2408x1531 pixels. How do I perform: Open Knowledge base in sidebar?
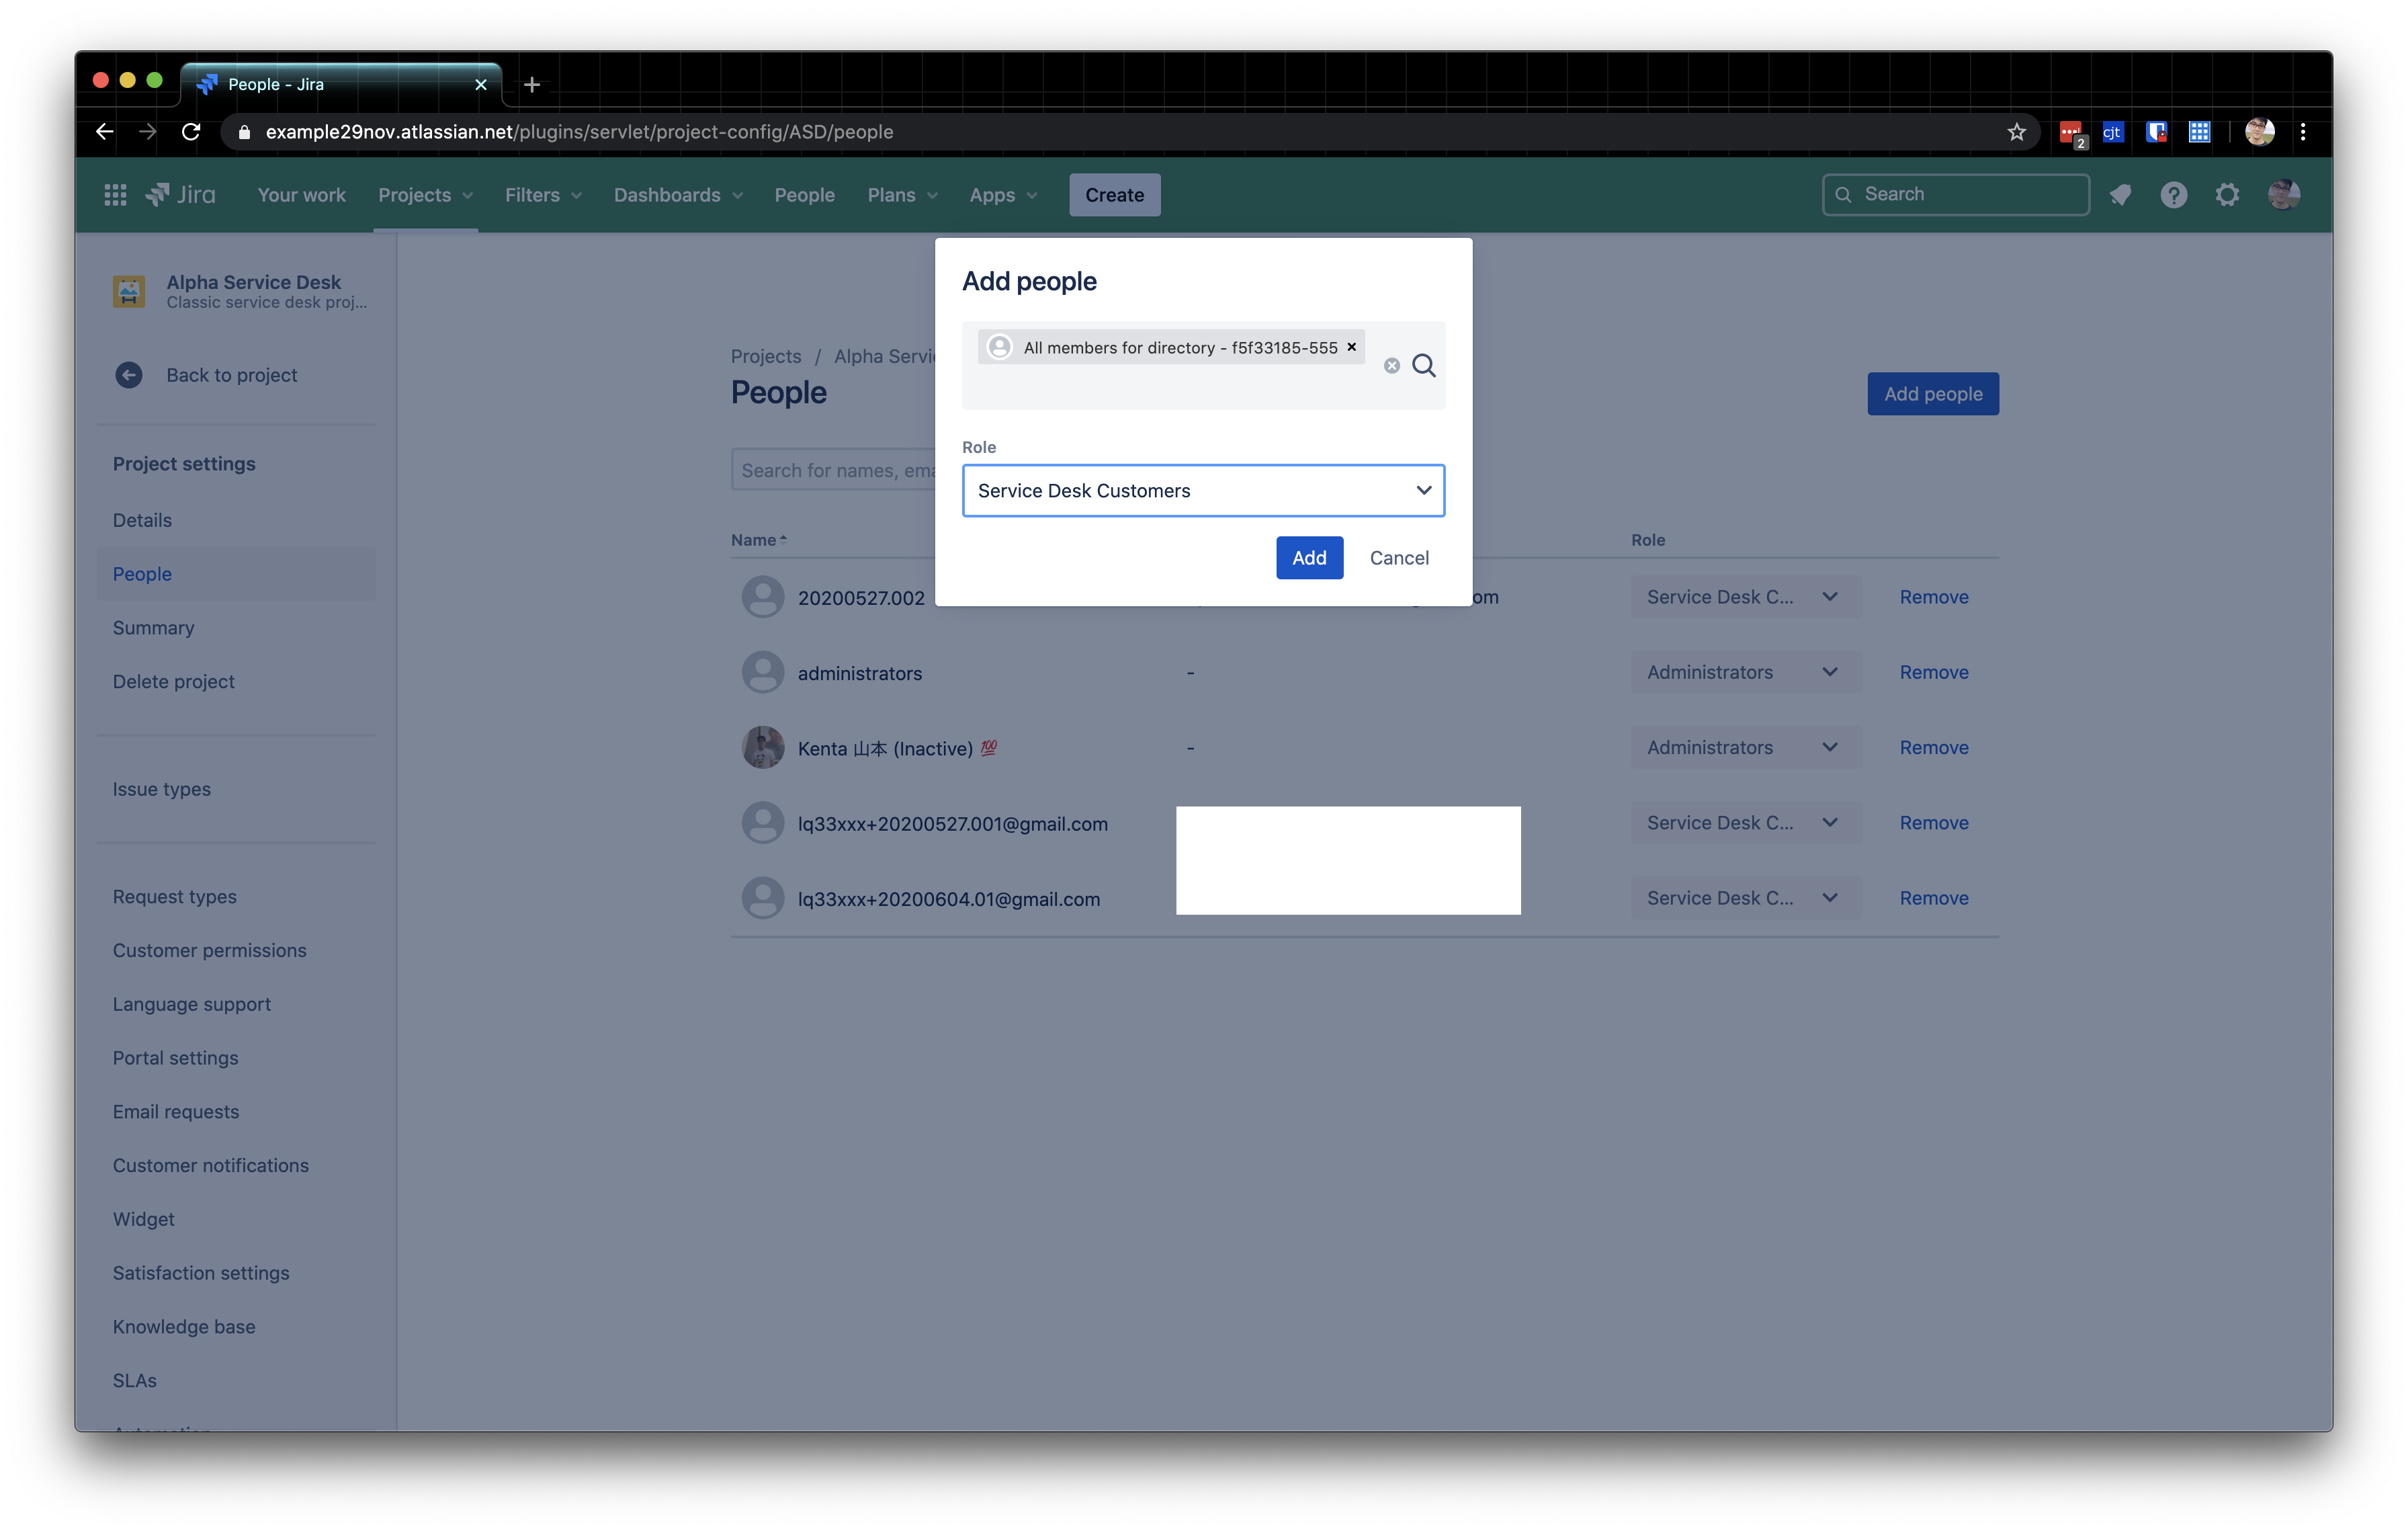183,1327
